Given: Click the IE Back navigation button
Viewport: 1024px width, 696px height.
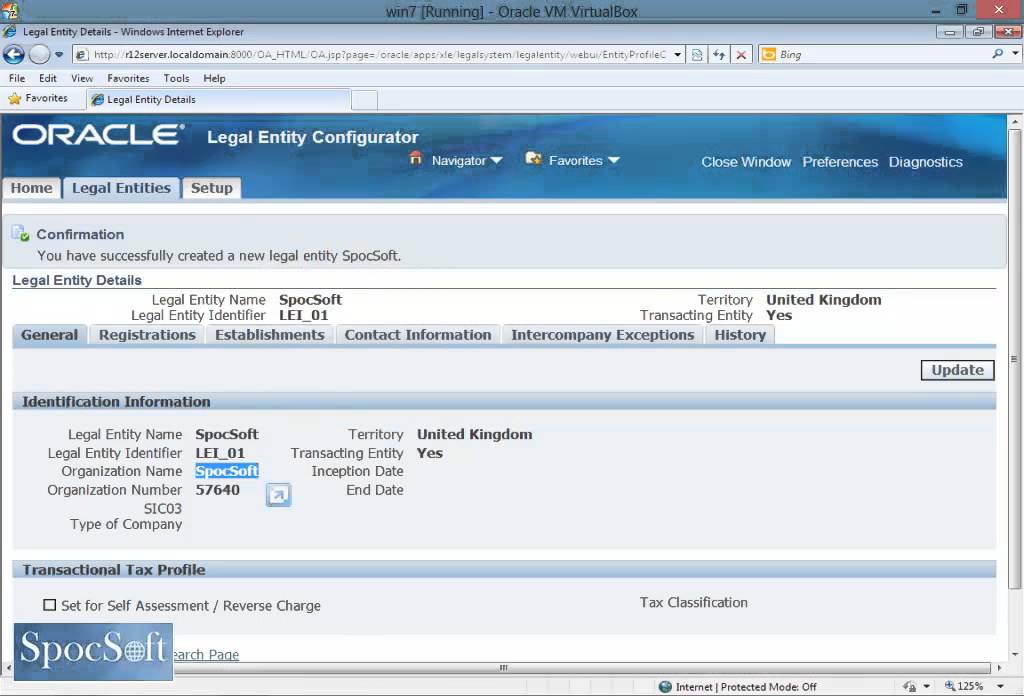Looking at the screenshot, I should (14, 54).
